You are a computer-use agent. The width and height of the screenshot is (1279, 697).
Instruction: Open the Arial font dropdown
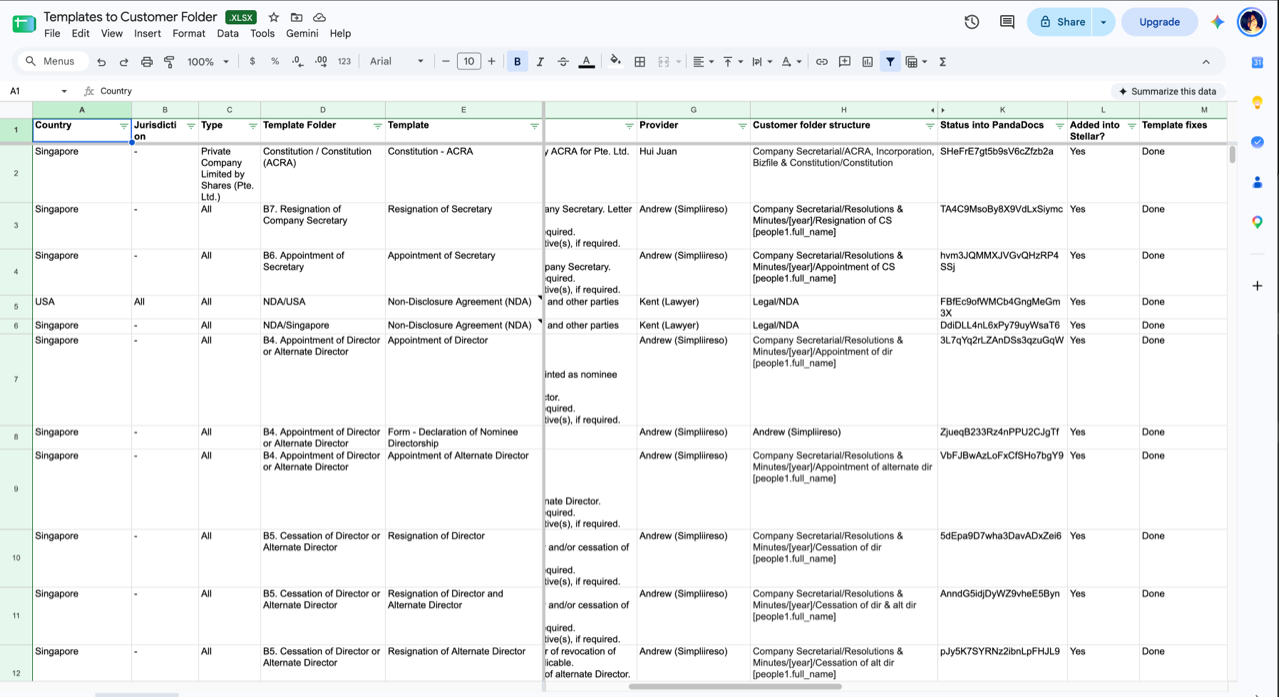[396, 62]
